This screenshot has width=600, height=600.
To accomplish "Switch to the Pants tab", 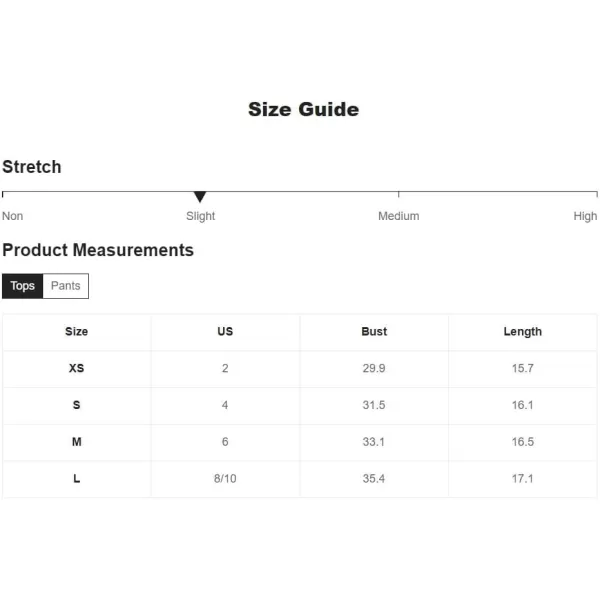I will 65,286.
